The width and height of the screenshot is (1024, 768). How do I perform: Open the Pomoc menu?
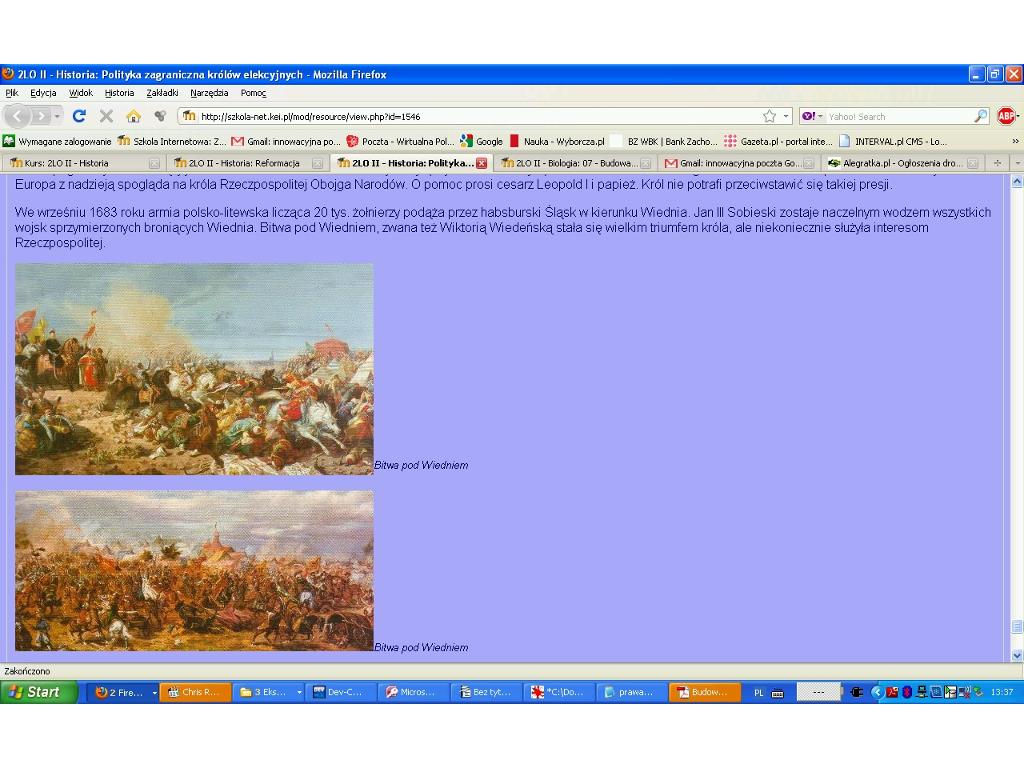(253, 93)
